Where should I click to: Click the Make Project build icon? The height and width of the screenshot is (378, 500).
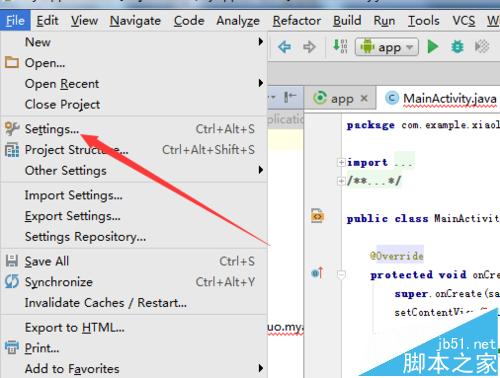tap(340, 46)
